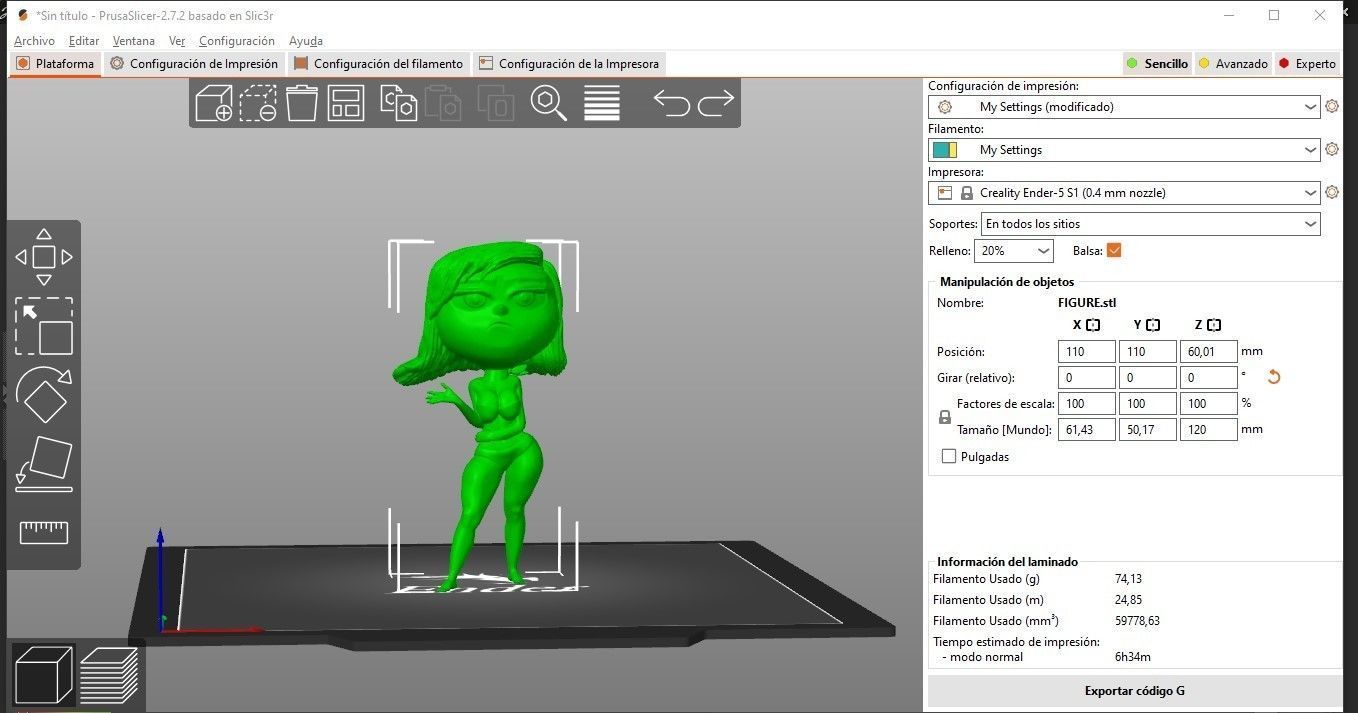Click Exportar código G button
The image size is (1358, 713).
[1135, 691]
